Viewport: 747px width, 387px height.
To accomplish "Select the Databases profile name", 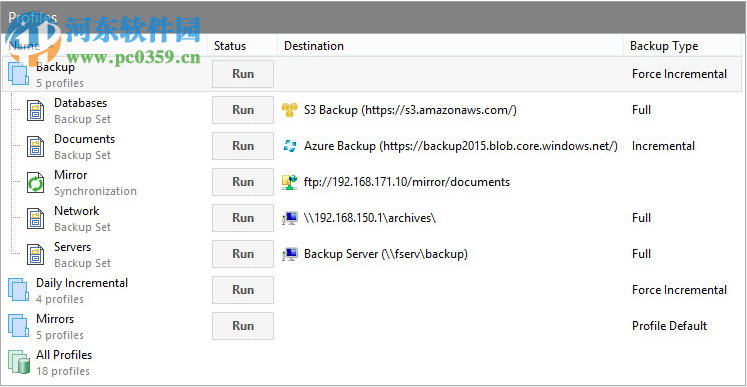I will [x=81, y=103].
